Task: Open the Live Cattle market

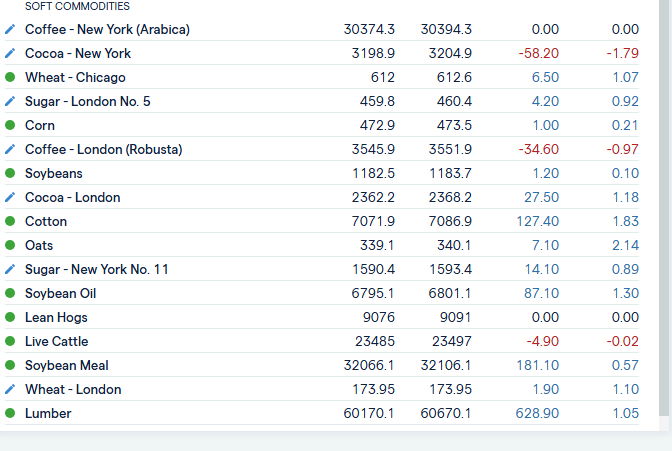Action: (57, 341)
